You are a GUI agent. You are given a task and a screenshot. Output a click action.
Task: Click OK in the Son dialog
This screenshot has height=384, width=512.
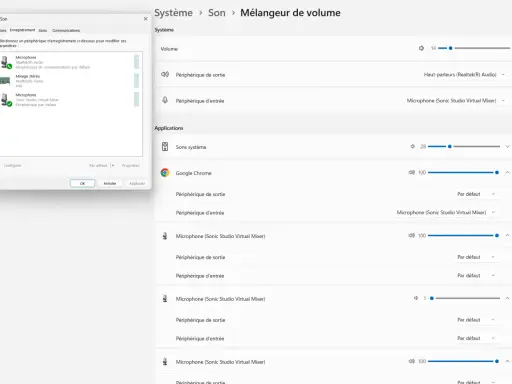point(82,183)
